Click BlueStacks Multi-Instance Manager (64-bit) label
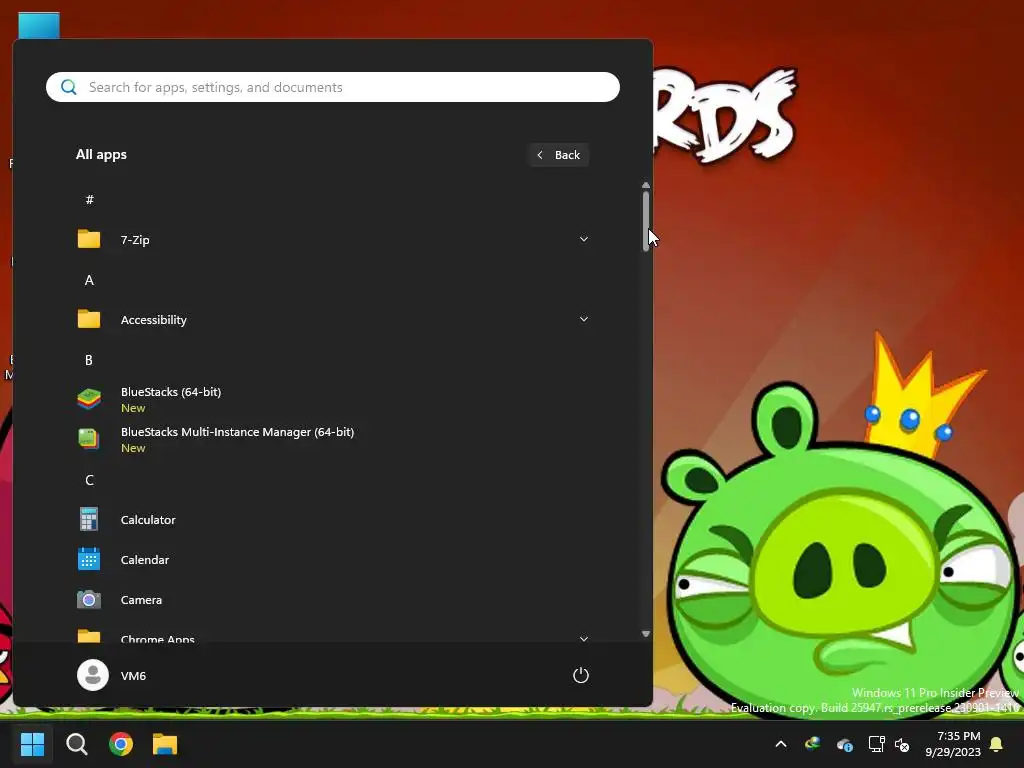Viewport: 1024px width, 768px height. click(237, 432)
